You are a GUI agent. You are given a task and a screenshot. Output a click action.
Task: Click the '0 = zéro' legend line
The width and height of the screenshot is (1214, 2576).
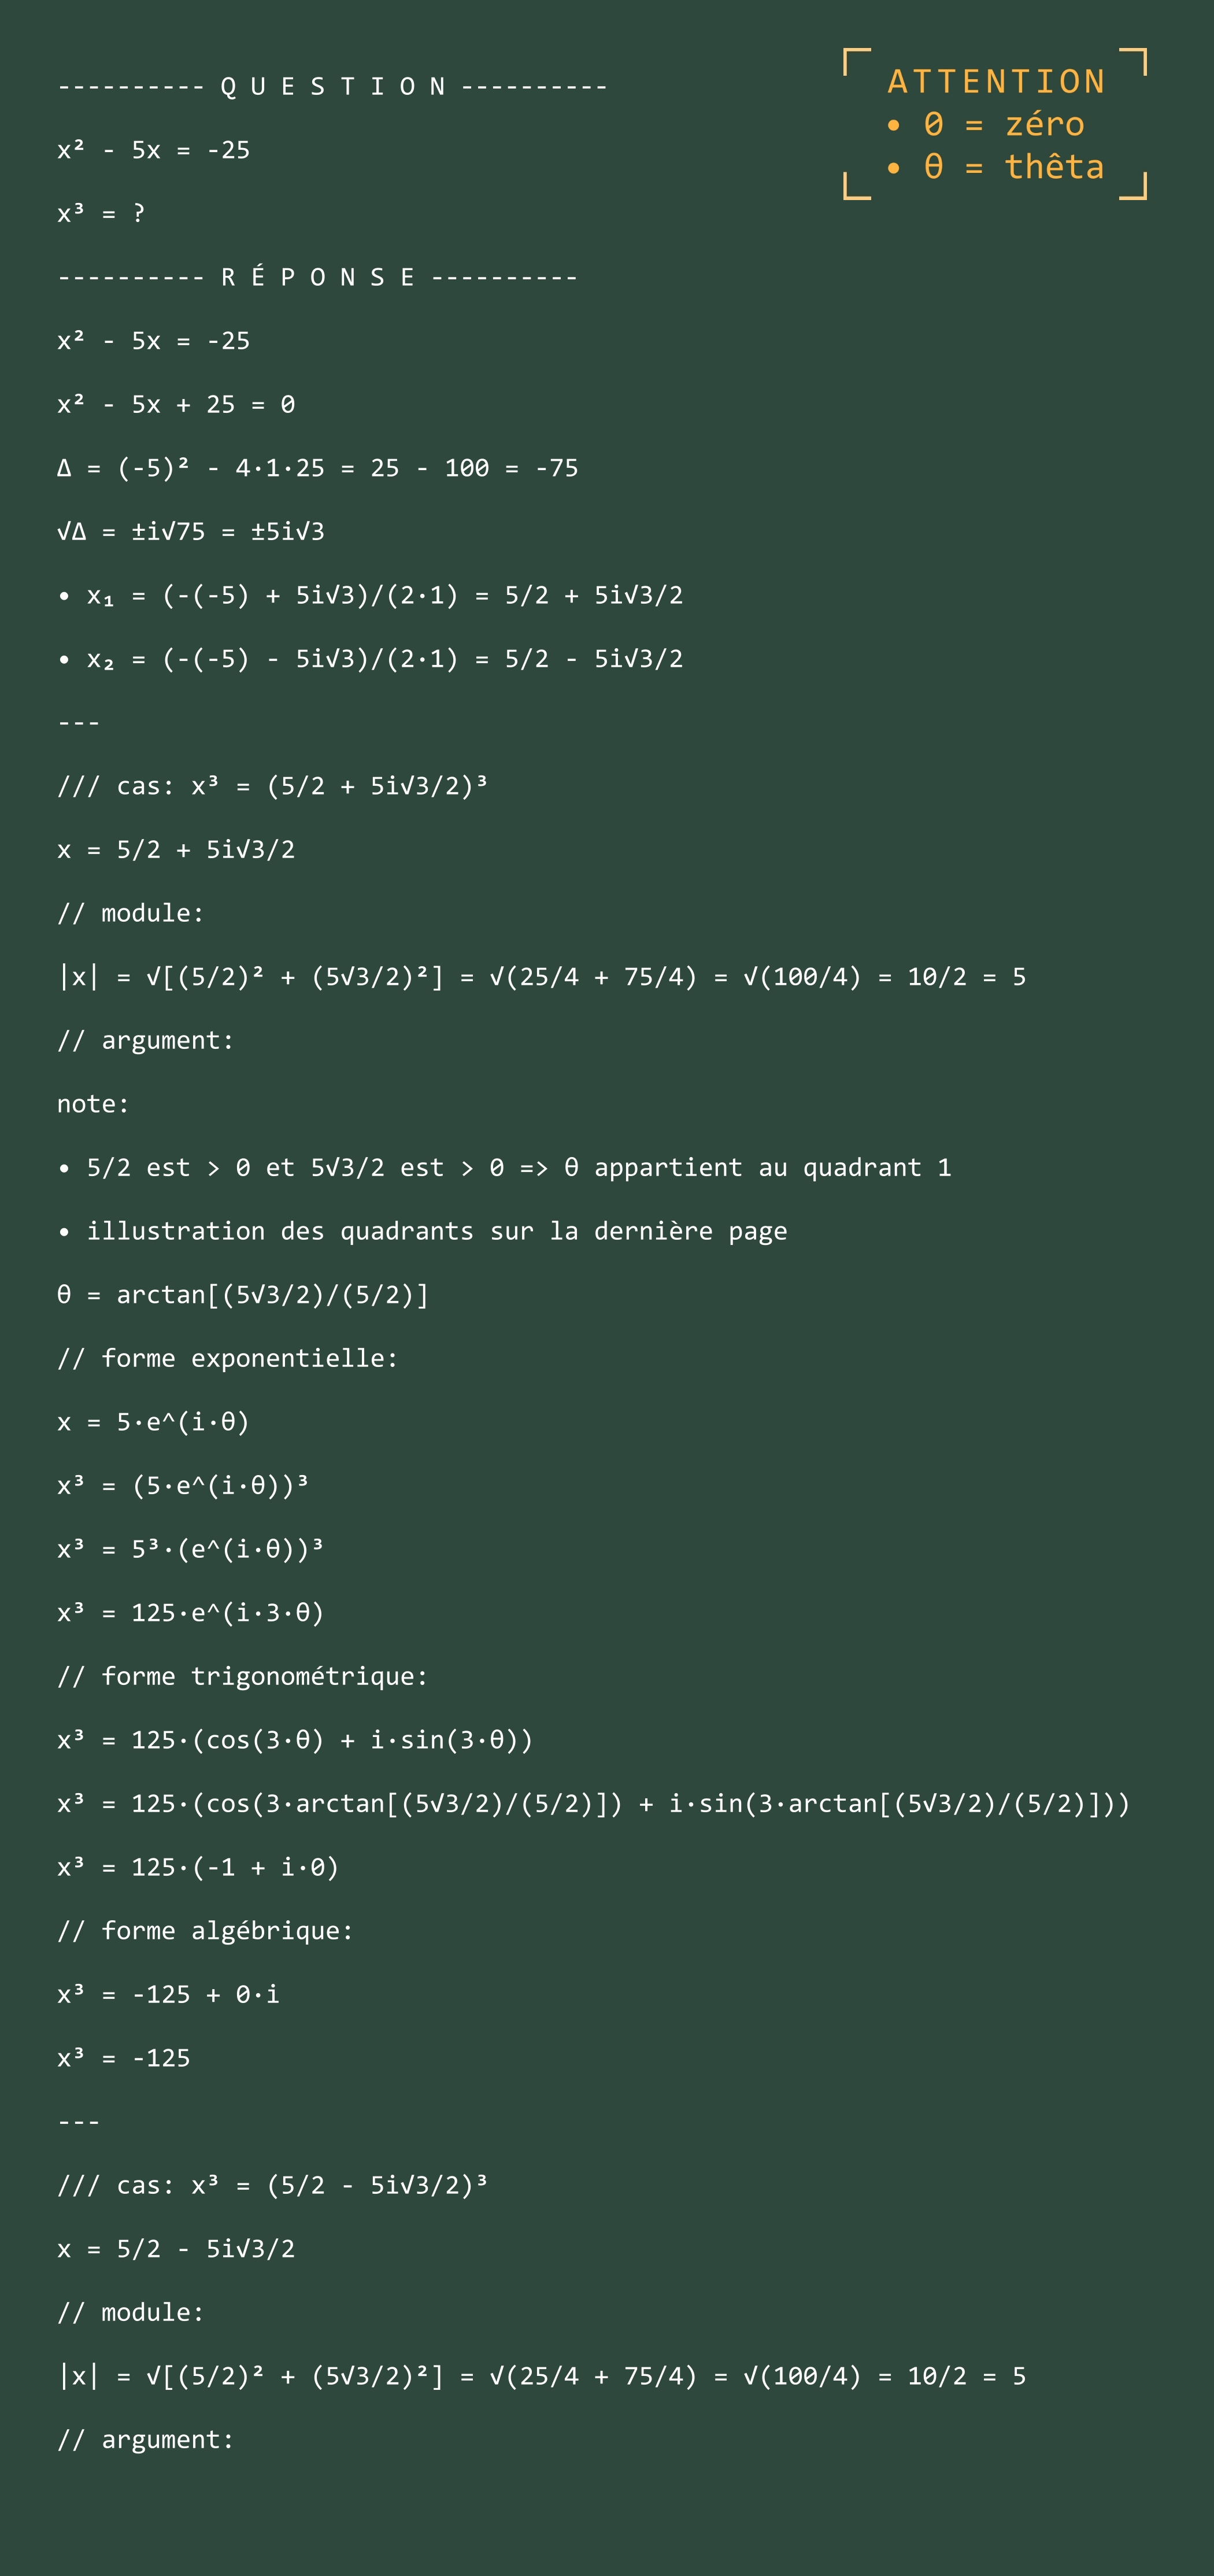pos(985,124)
